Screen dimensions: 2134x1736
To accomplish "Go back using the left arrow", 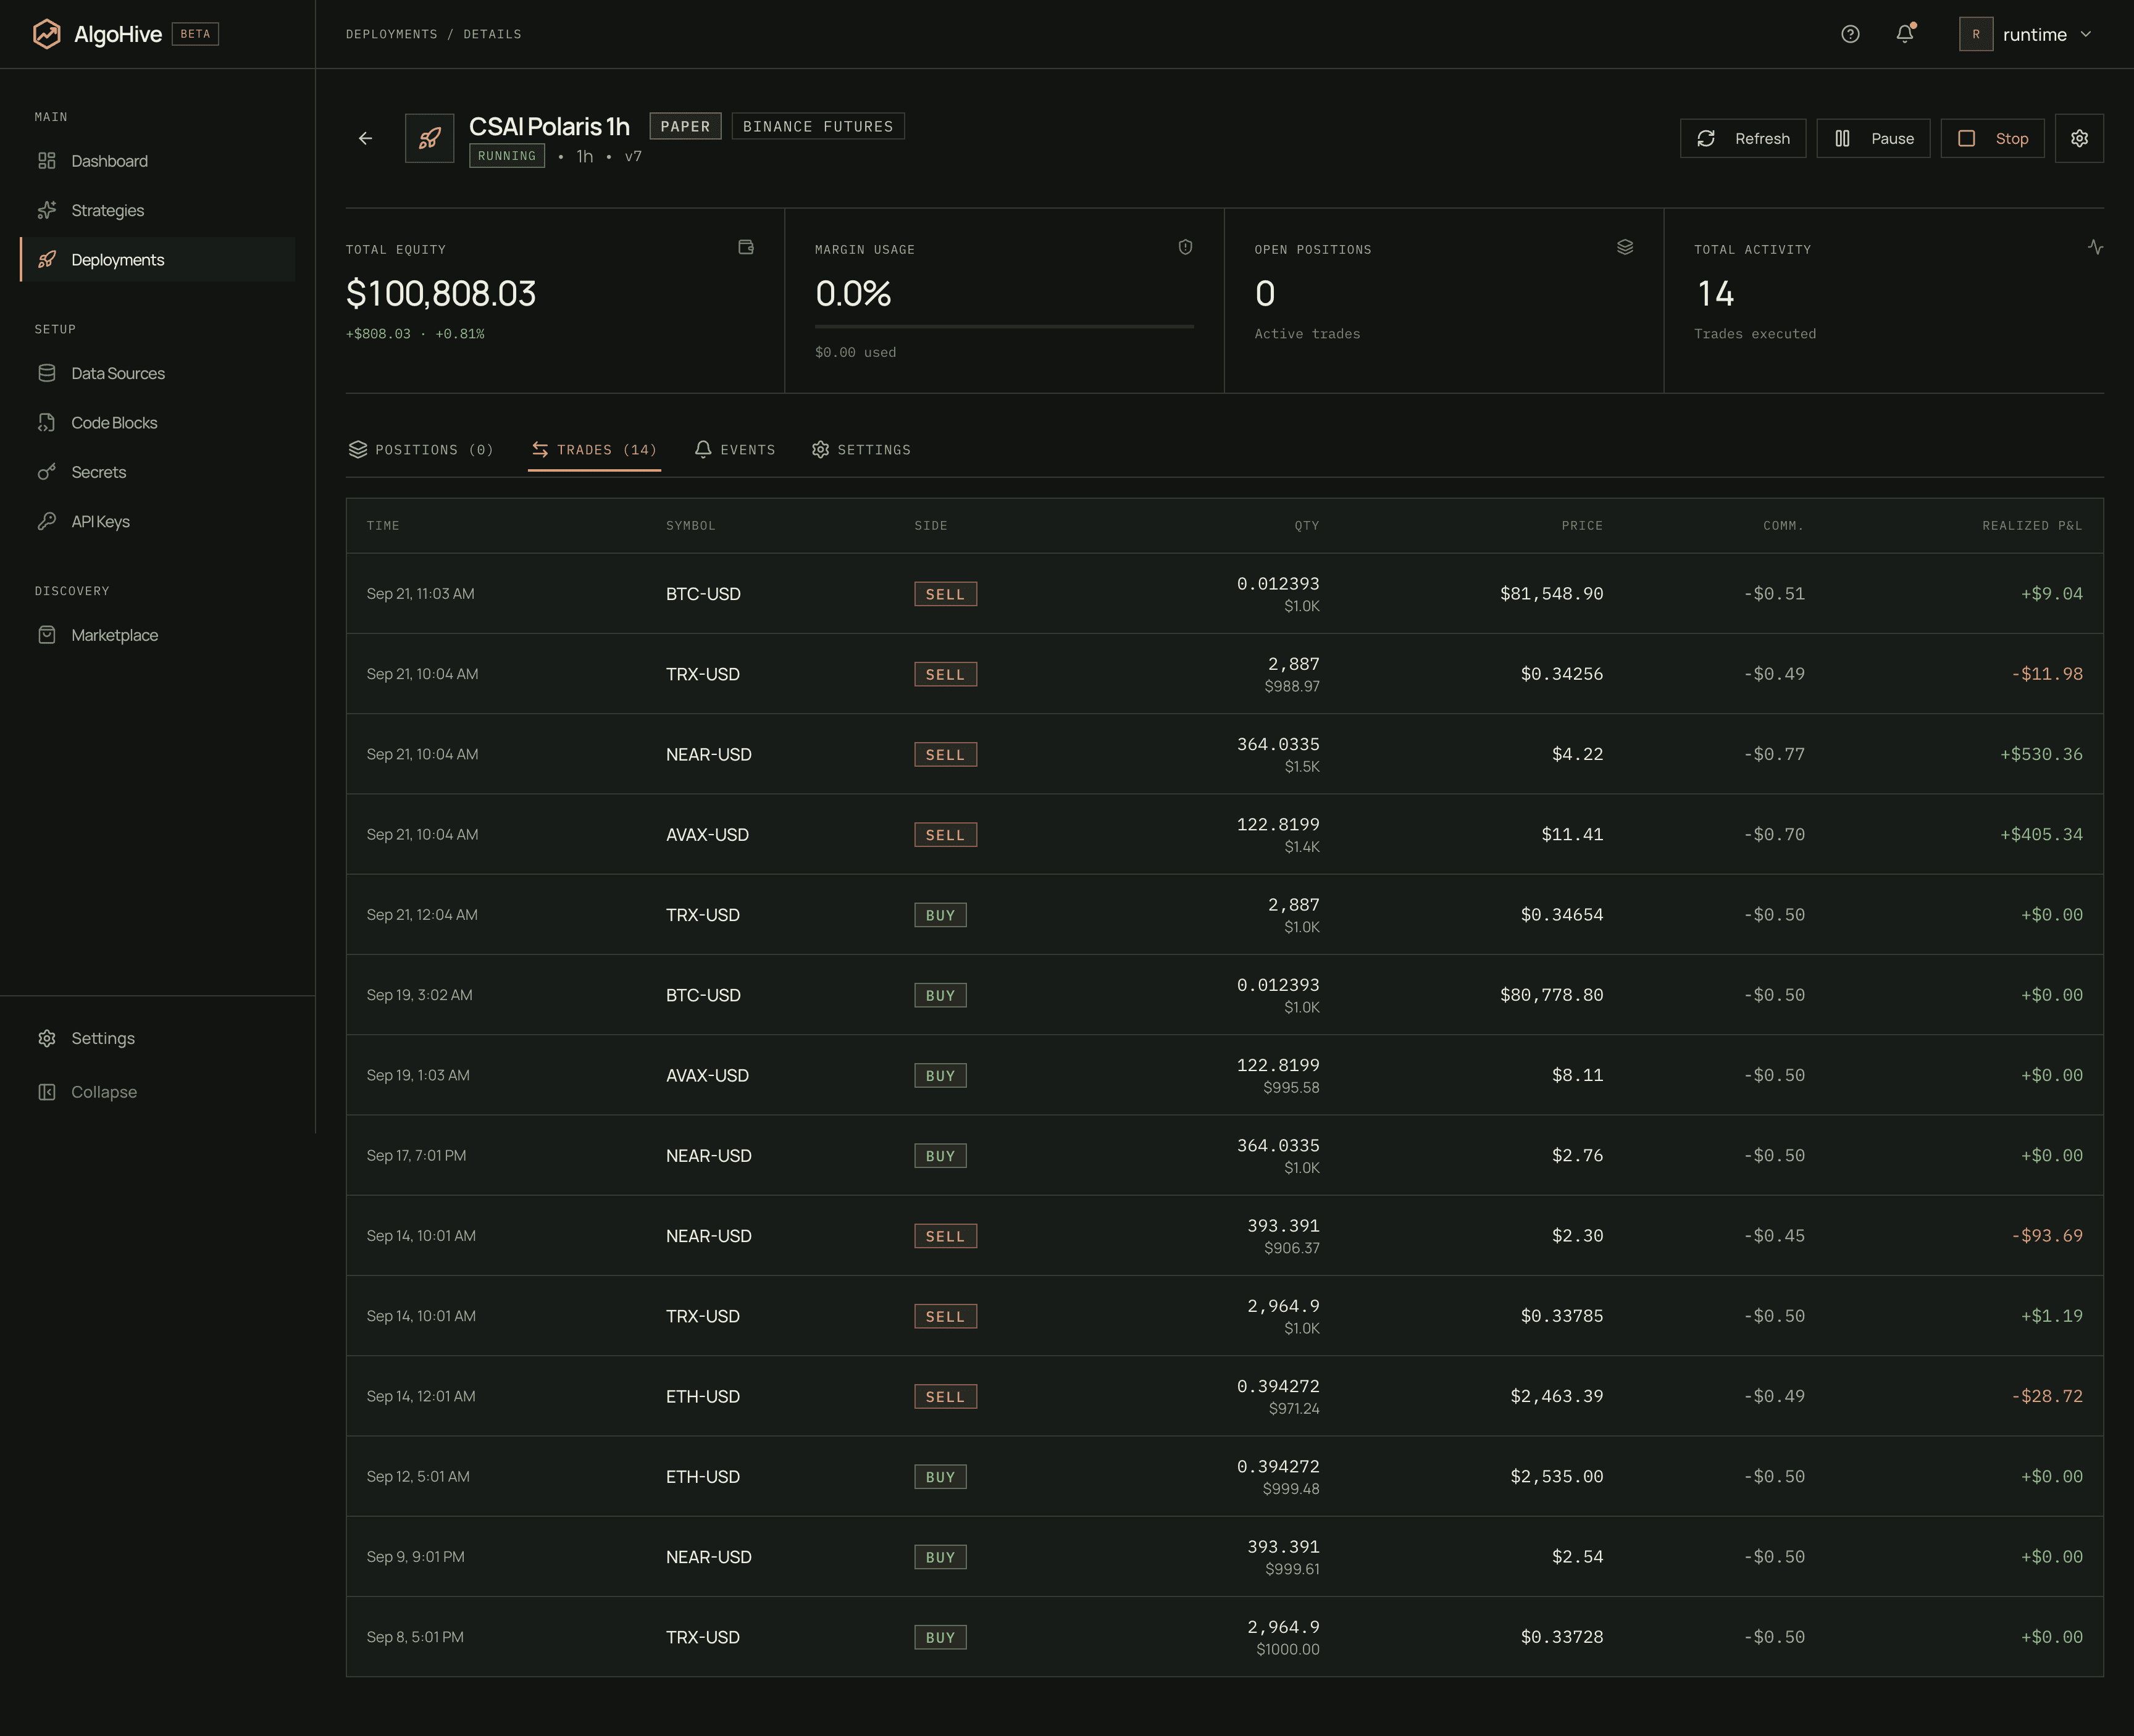I will 366,138.
